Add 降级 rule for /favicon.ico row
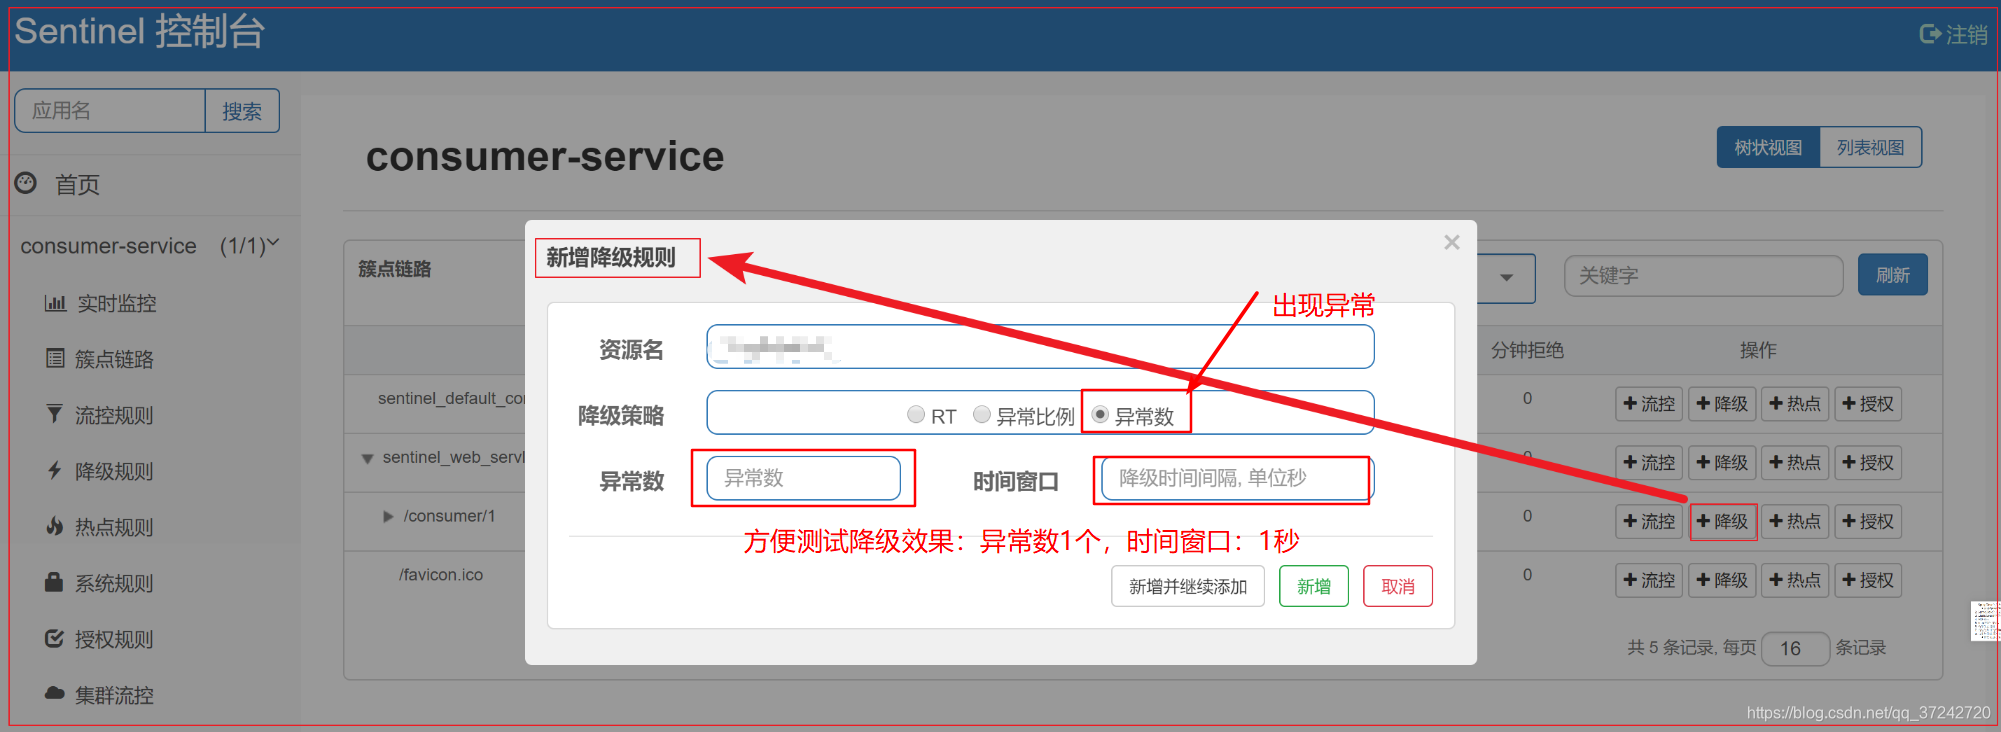This screenshot has width=2001, height=732. point(1723,580)
